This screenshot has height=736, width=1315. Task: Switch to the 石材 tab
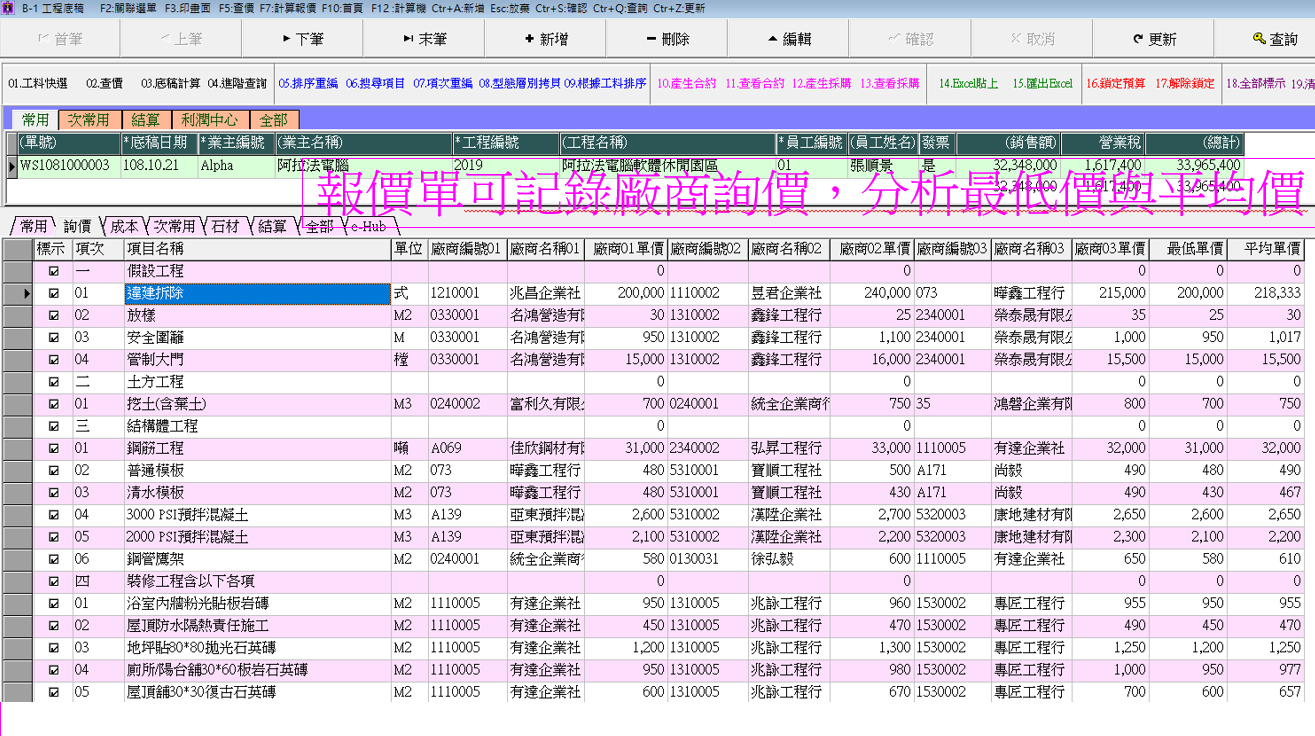tap(223, 227)
